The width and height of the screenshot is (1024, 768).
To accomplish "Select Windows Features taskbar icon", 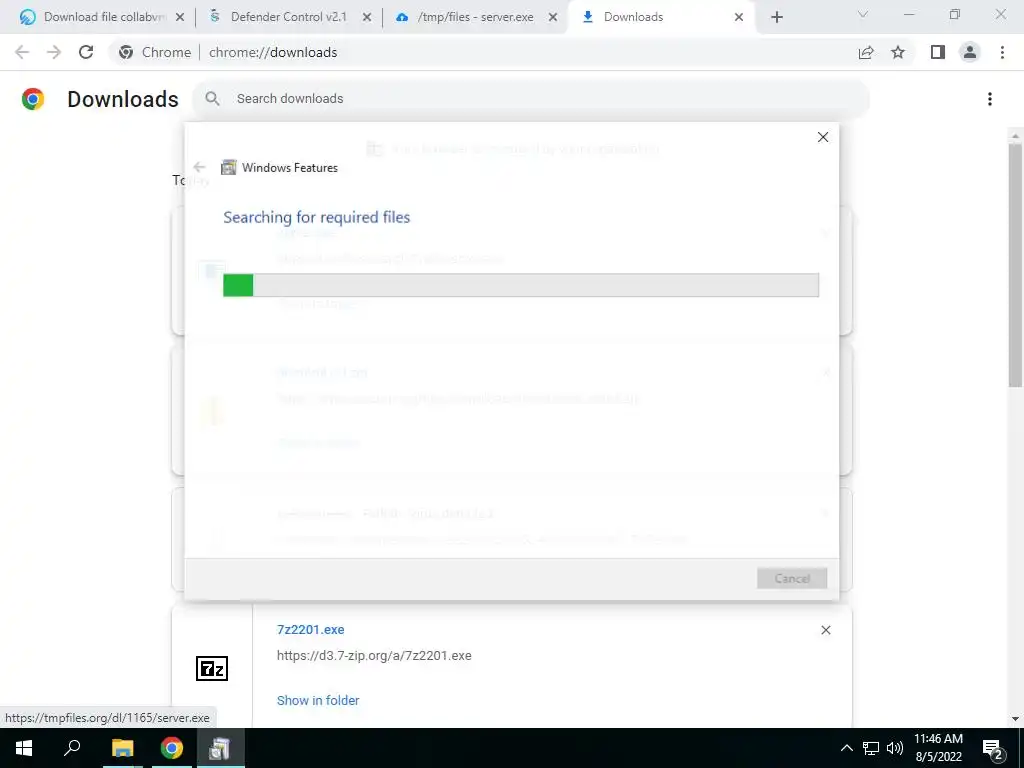I will click(x=219, y=748).
